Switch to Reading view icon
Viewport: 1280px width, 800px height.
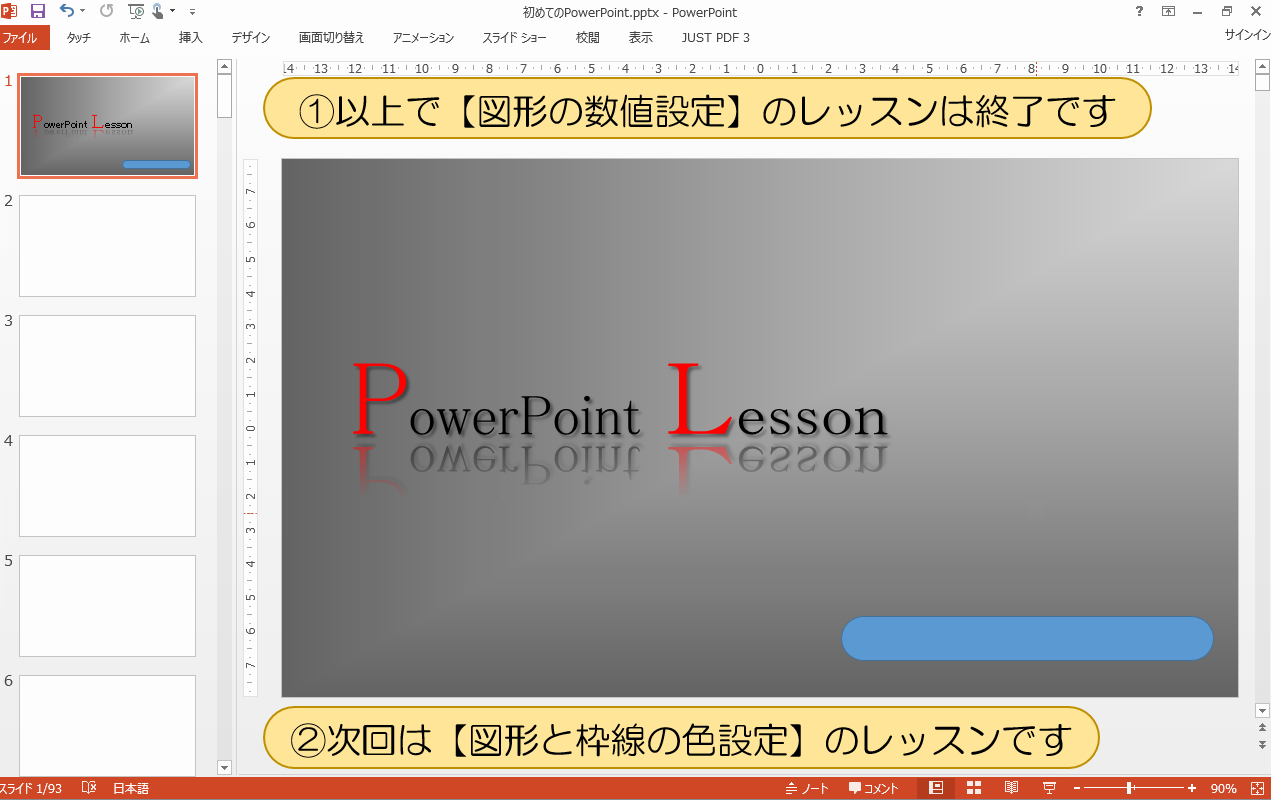point(1012,788)
